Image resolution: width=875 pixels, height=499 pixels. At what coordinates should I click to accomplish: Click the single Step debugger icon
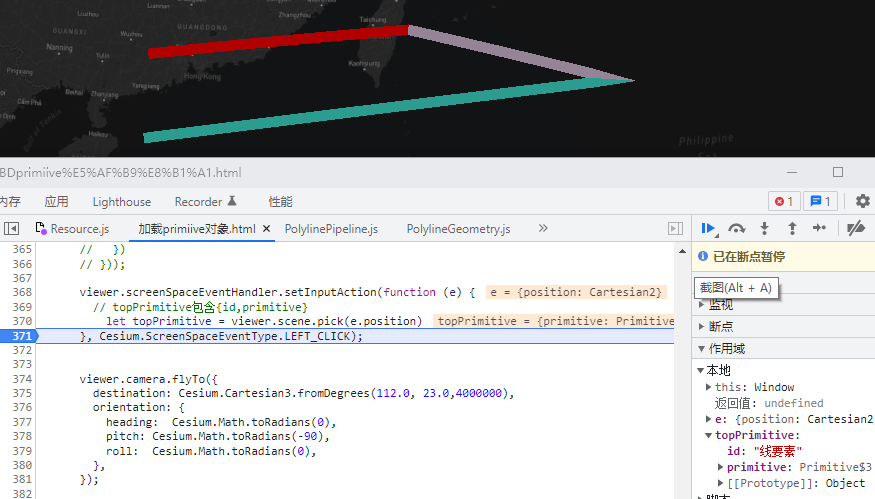click(819, 229)
